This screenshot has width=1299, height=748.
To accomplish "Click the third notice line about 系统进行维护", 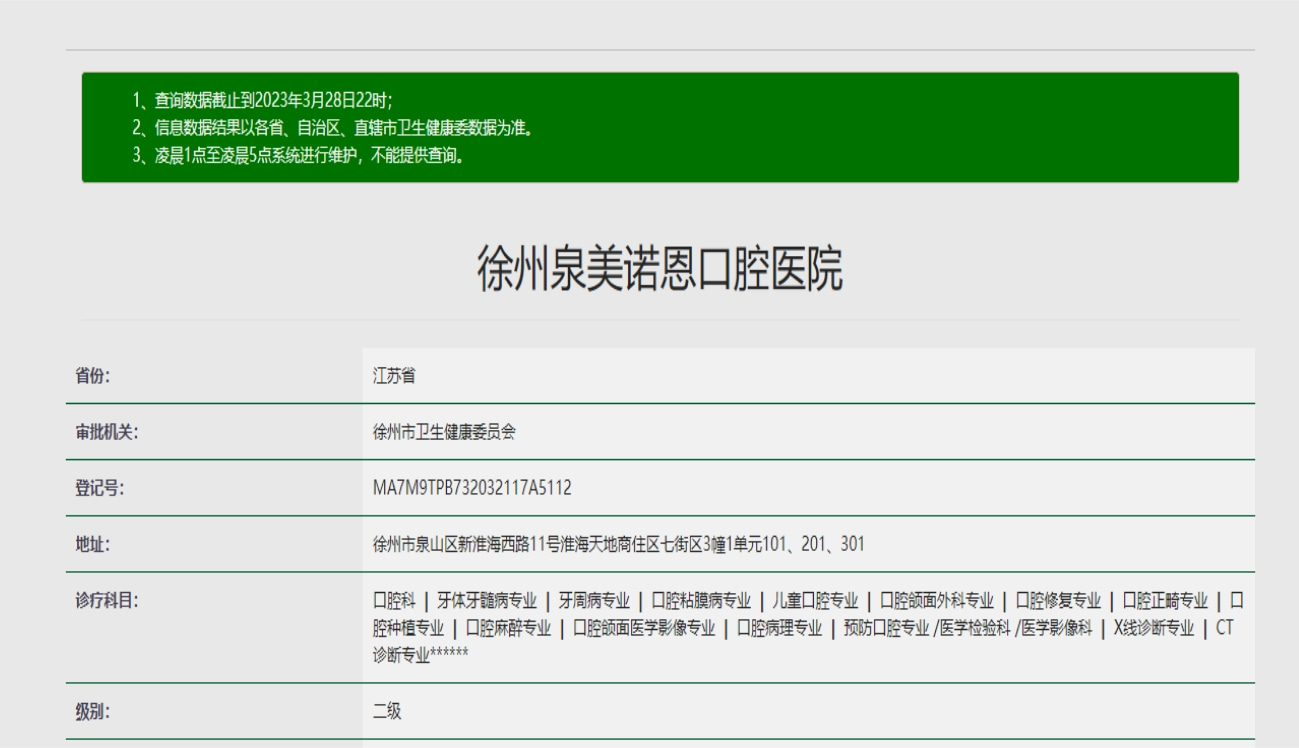I will click(x=297, y=156).
